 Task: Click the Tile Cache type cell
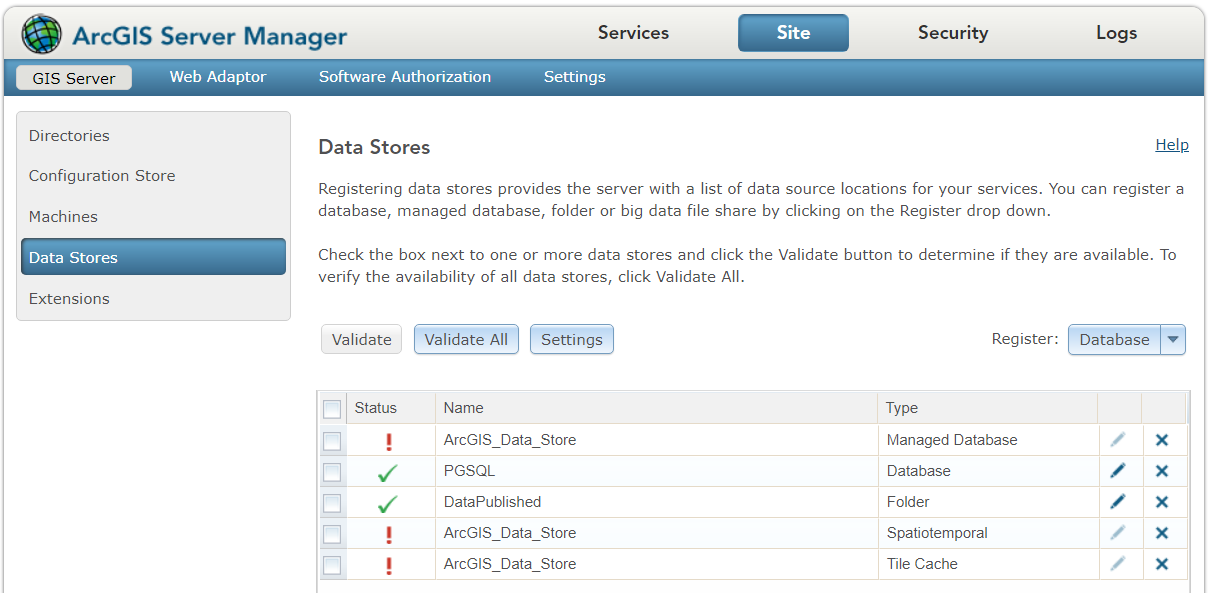click(988, 564)
